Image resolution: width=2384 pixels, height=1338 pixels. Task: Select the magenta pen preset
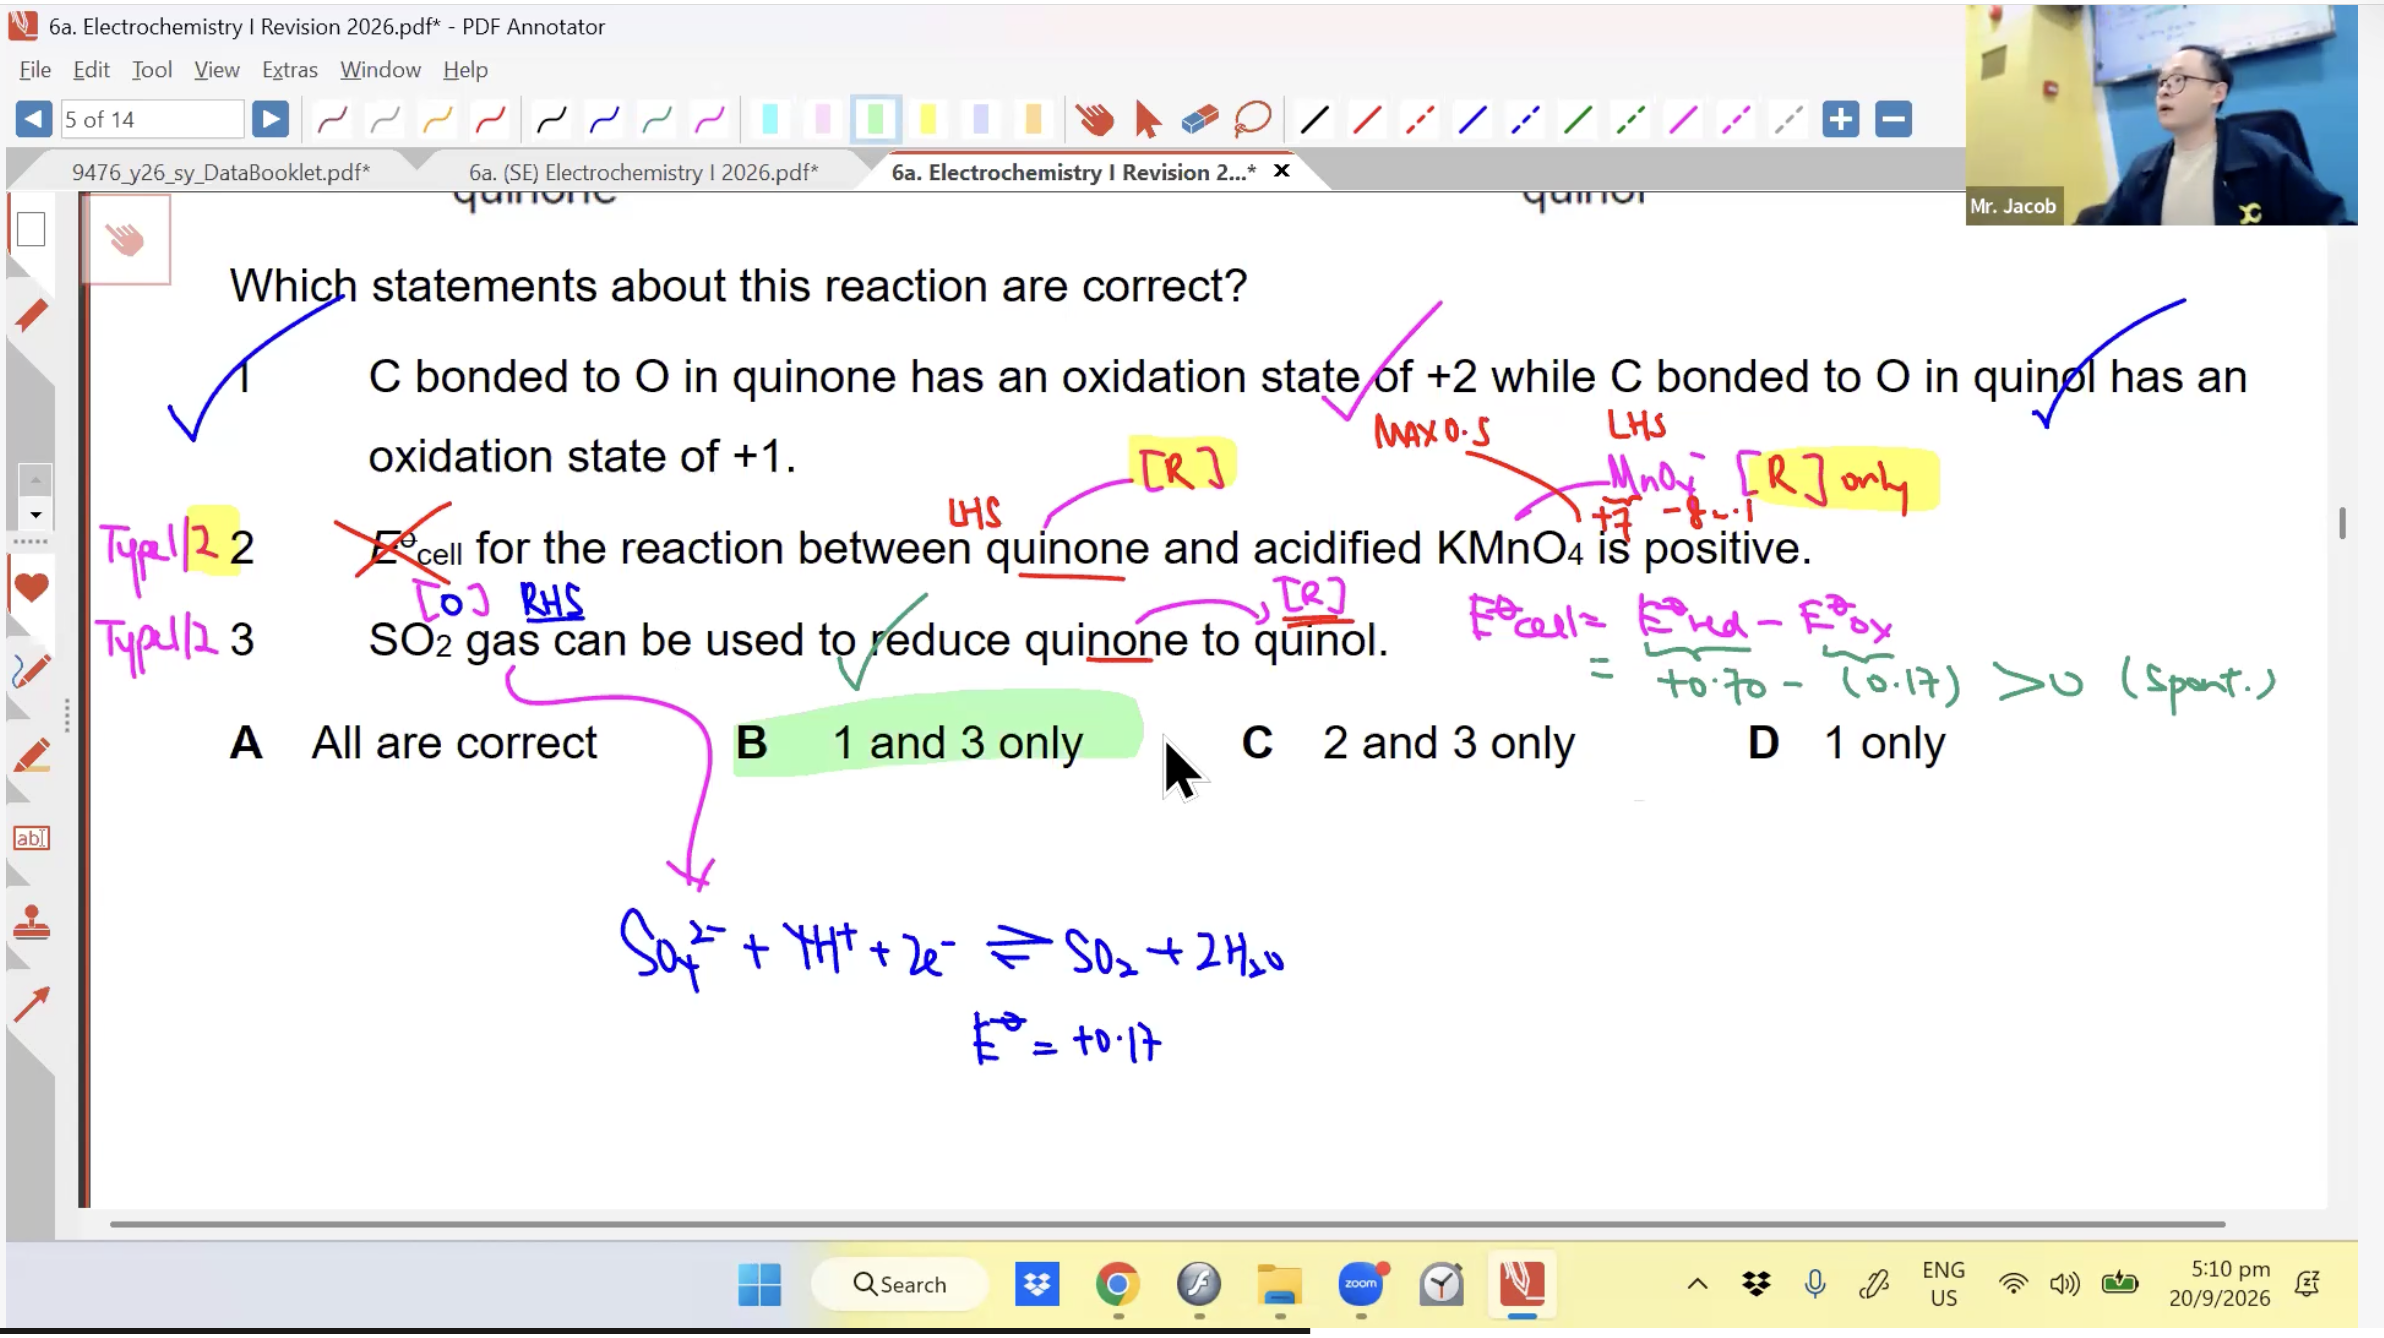click(x=709, y=120)
